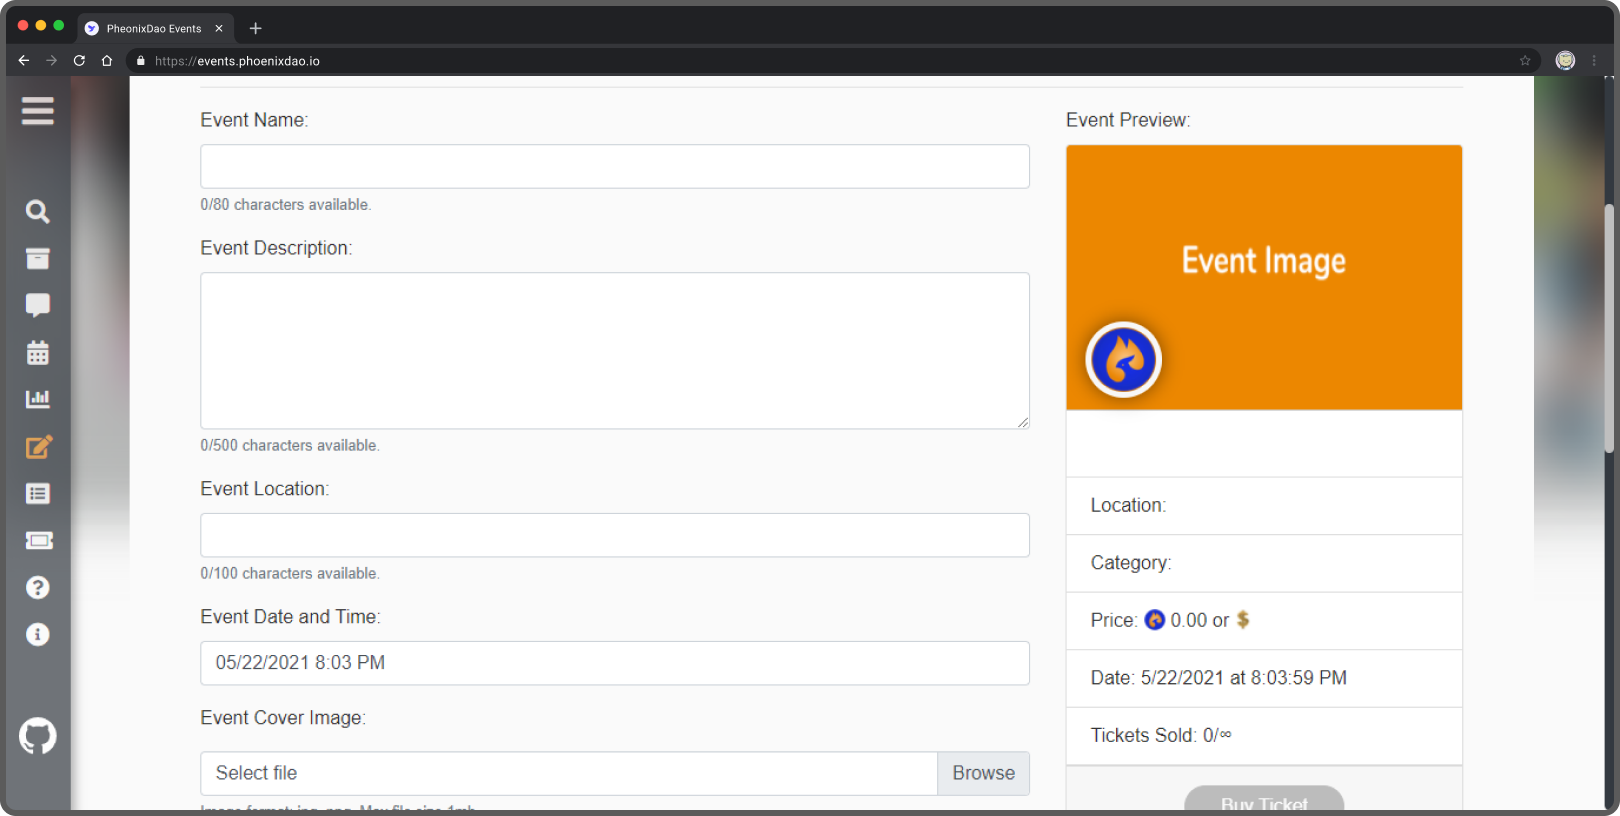Click the browser home icon
The image size is (1620, 816).
click(x=107, y=61)
